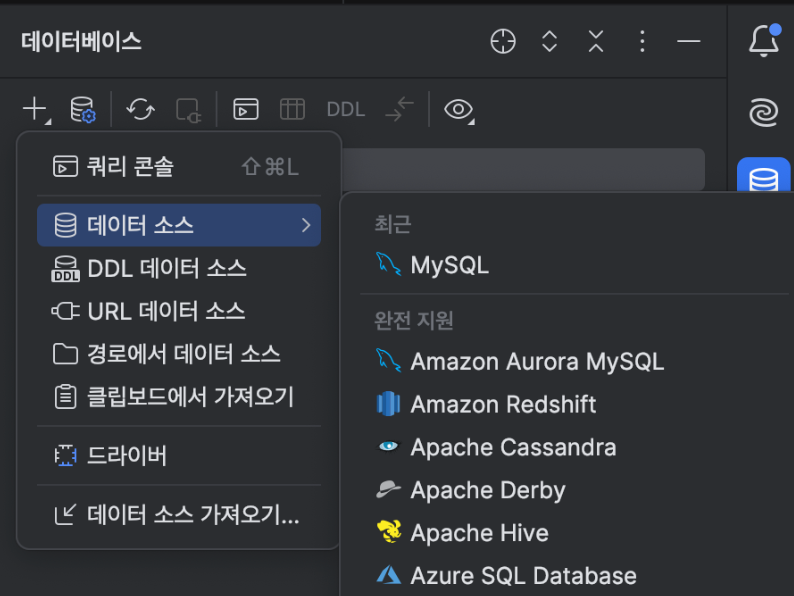Open notifications bell icon
This screenshot has height=596, width=794.
tap(764, 40)
